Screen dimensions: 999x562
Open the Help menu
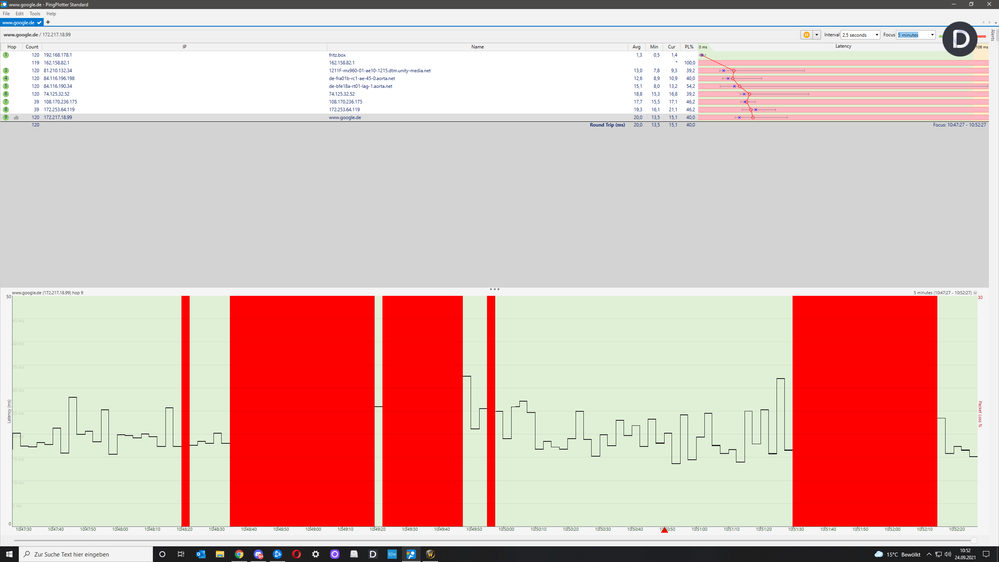51,13
